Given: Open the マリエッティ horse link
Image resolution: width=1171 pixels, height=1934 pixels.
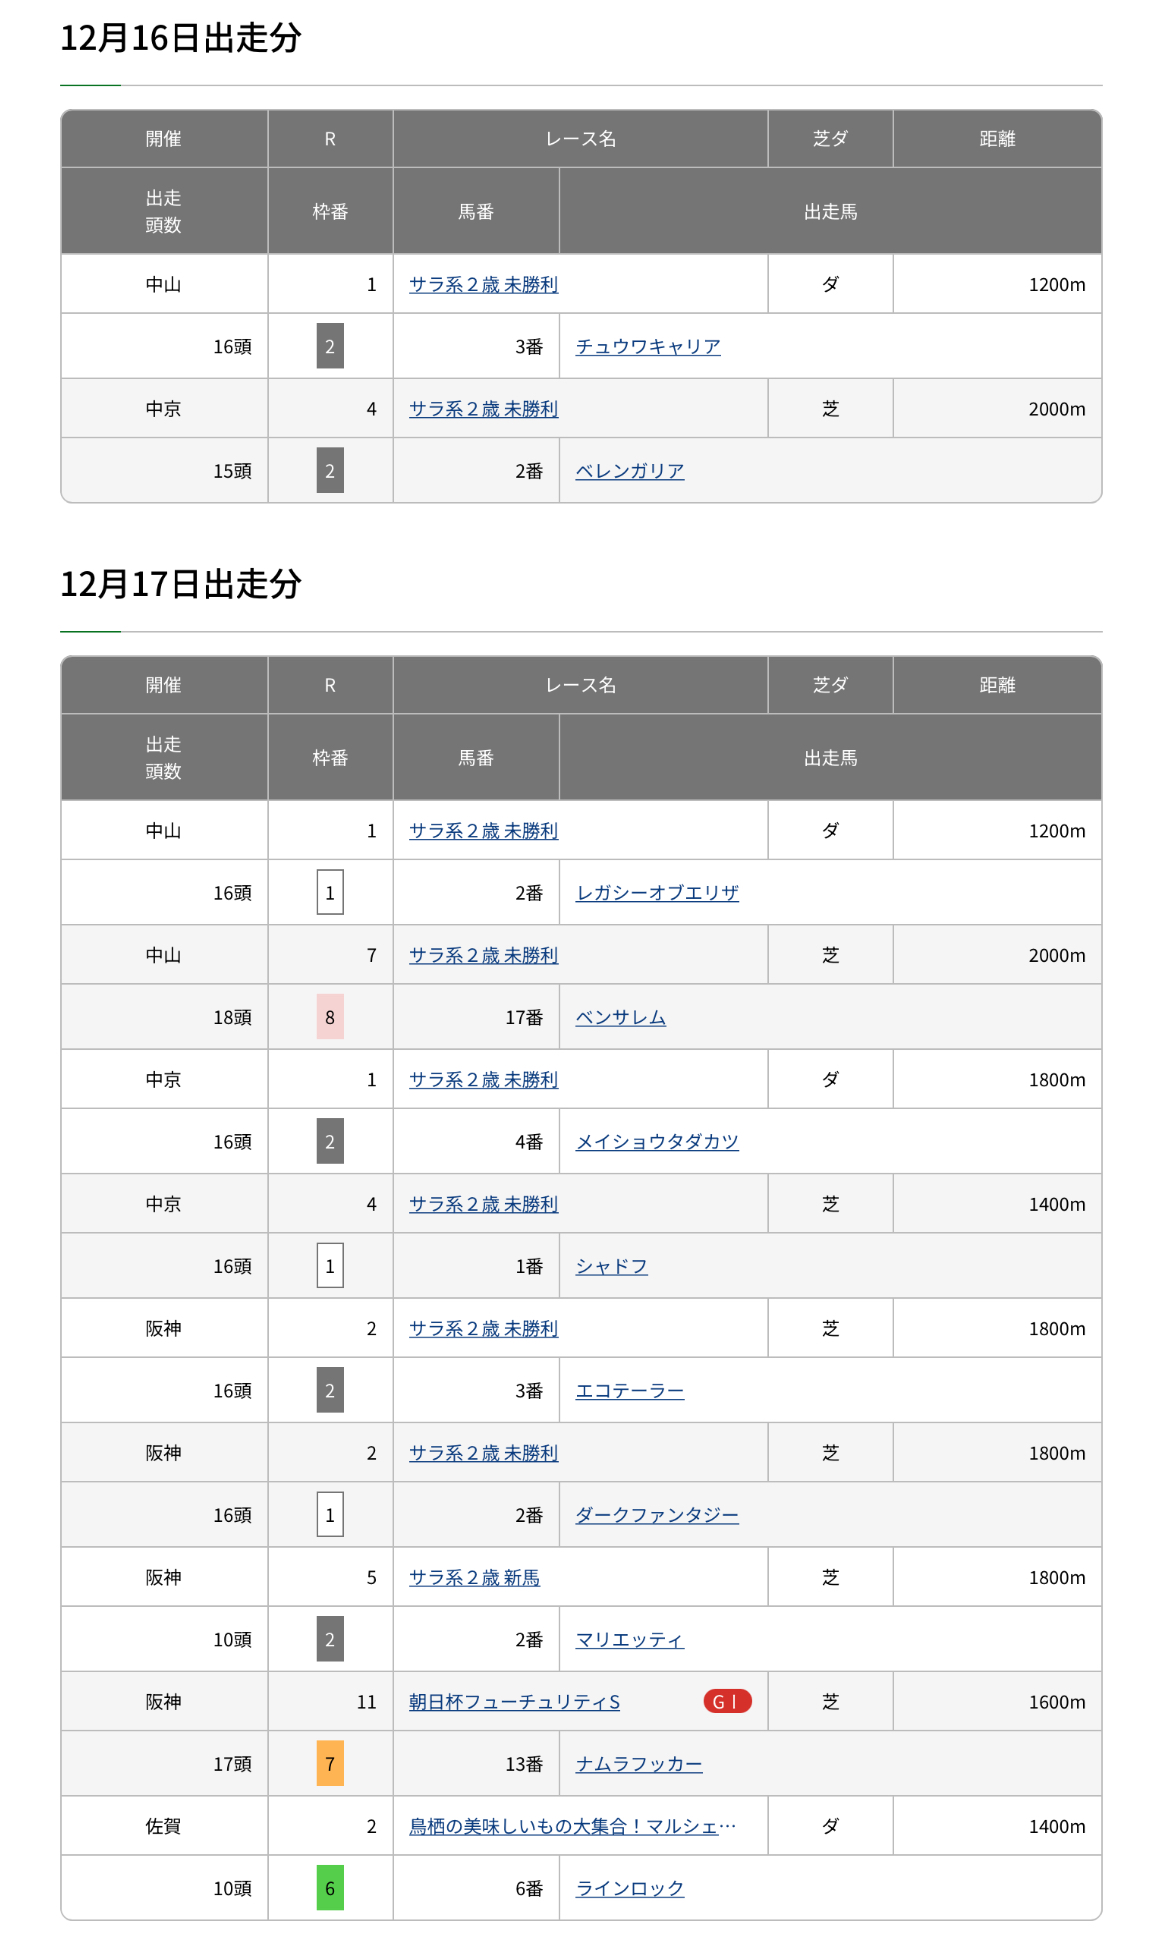Looking at the screenshot, I should point(630,1640).
